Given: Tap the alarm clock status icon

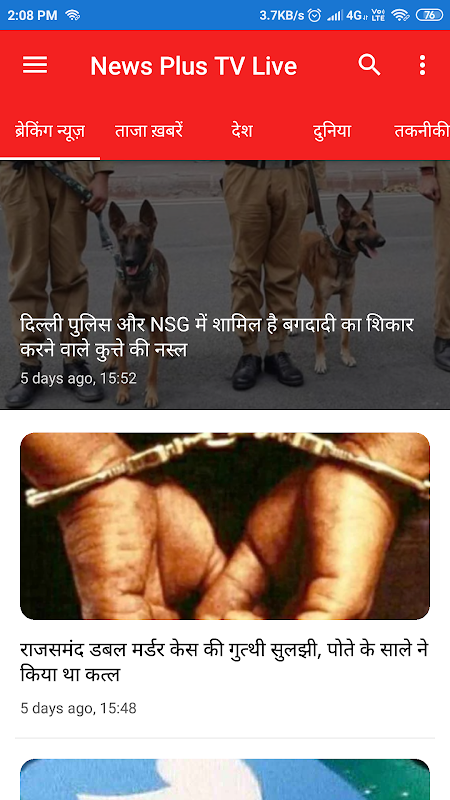Looking at the screenshot, I should 315,15.
